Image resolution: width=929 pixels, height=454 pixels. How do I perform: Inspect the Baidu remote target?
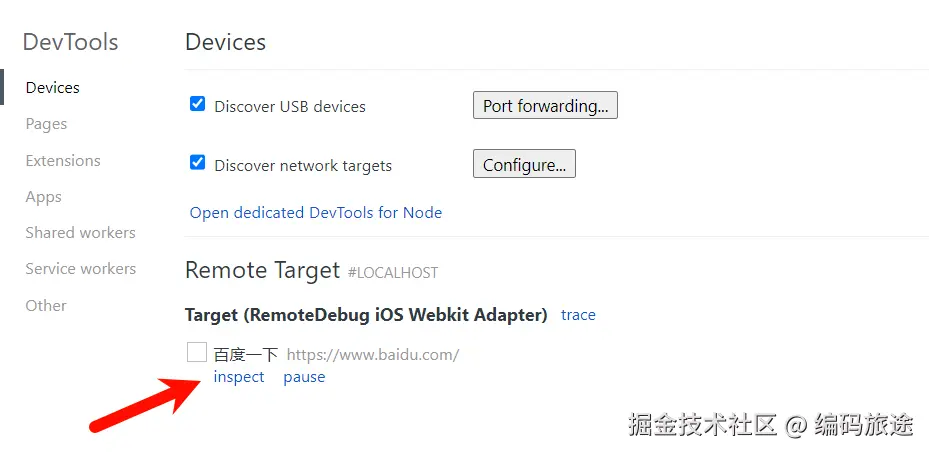click(239, 377)
